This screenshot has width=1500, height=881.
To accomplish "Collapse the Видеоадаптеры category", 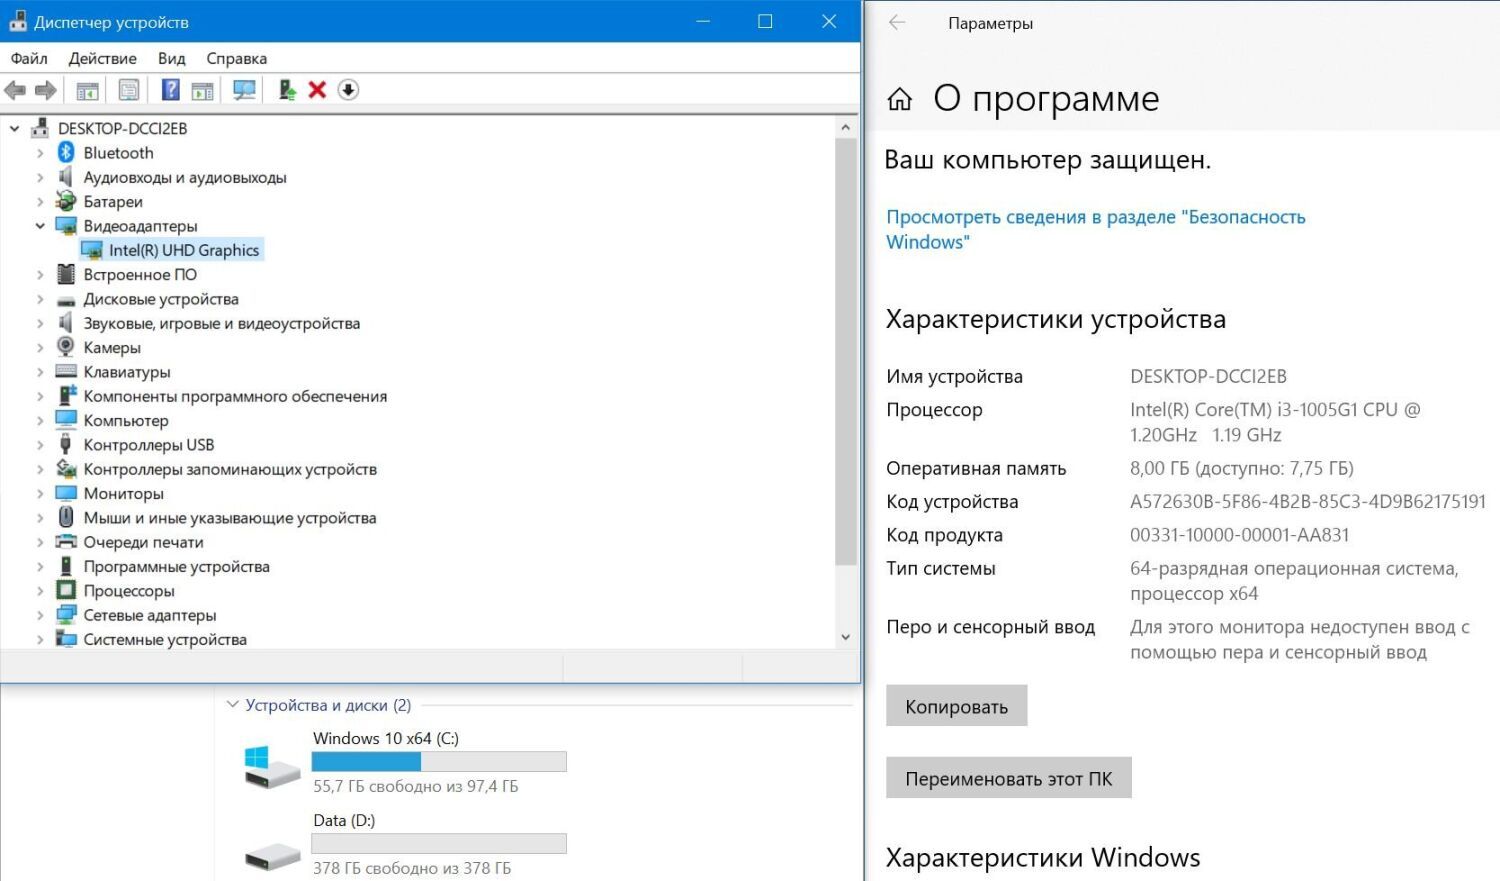I will [40, 226].
